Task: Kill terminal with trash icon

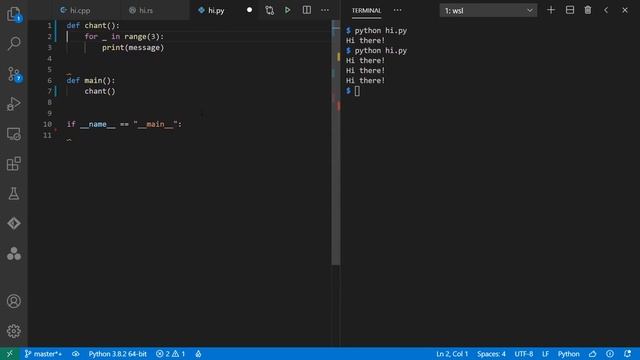Action: (588, 10)
